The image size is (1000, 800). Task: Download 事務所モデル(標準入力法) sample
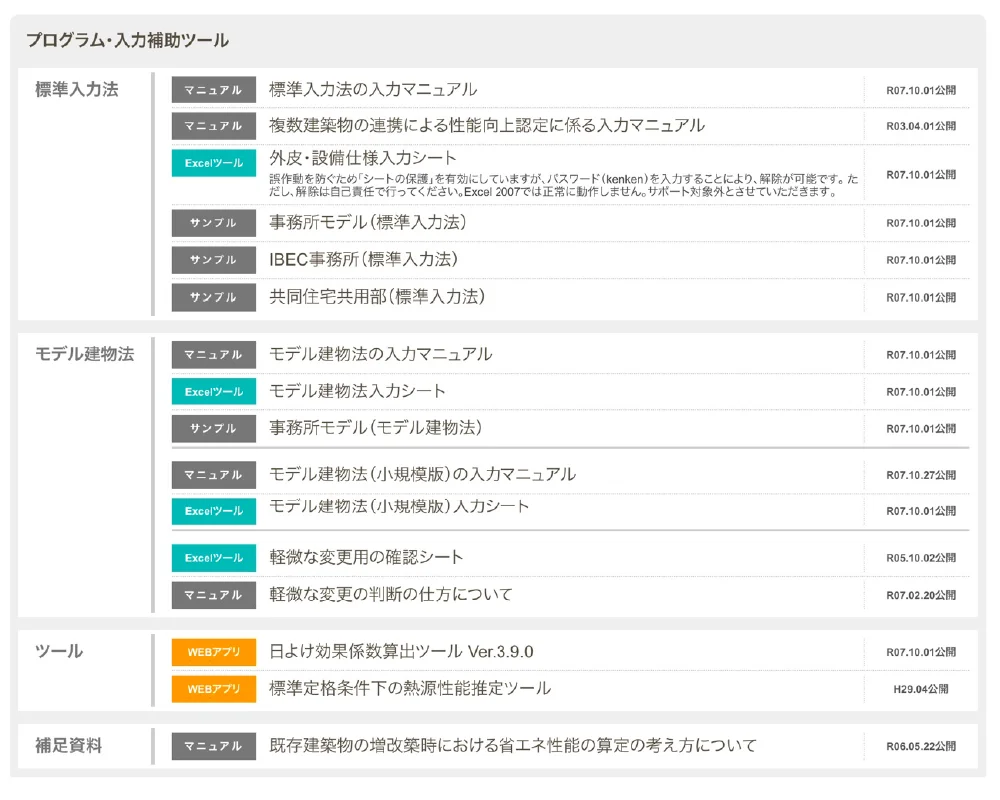pyautogui.click(x=367, y=223)
